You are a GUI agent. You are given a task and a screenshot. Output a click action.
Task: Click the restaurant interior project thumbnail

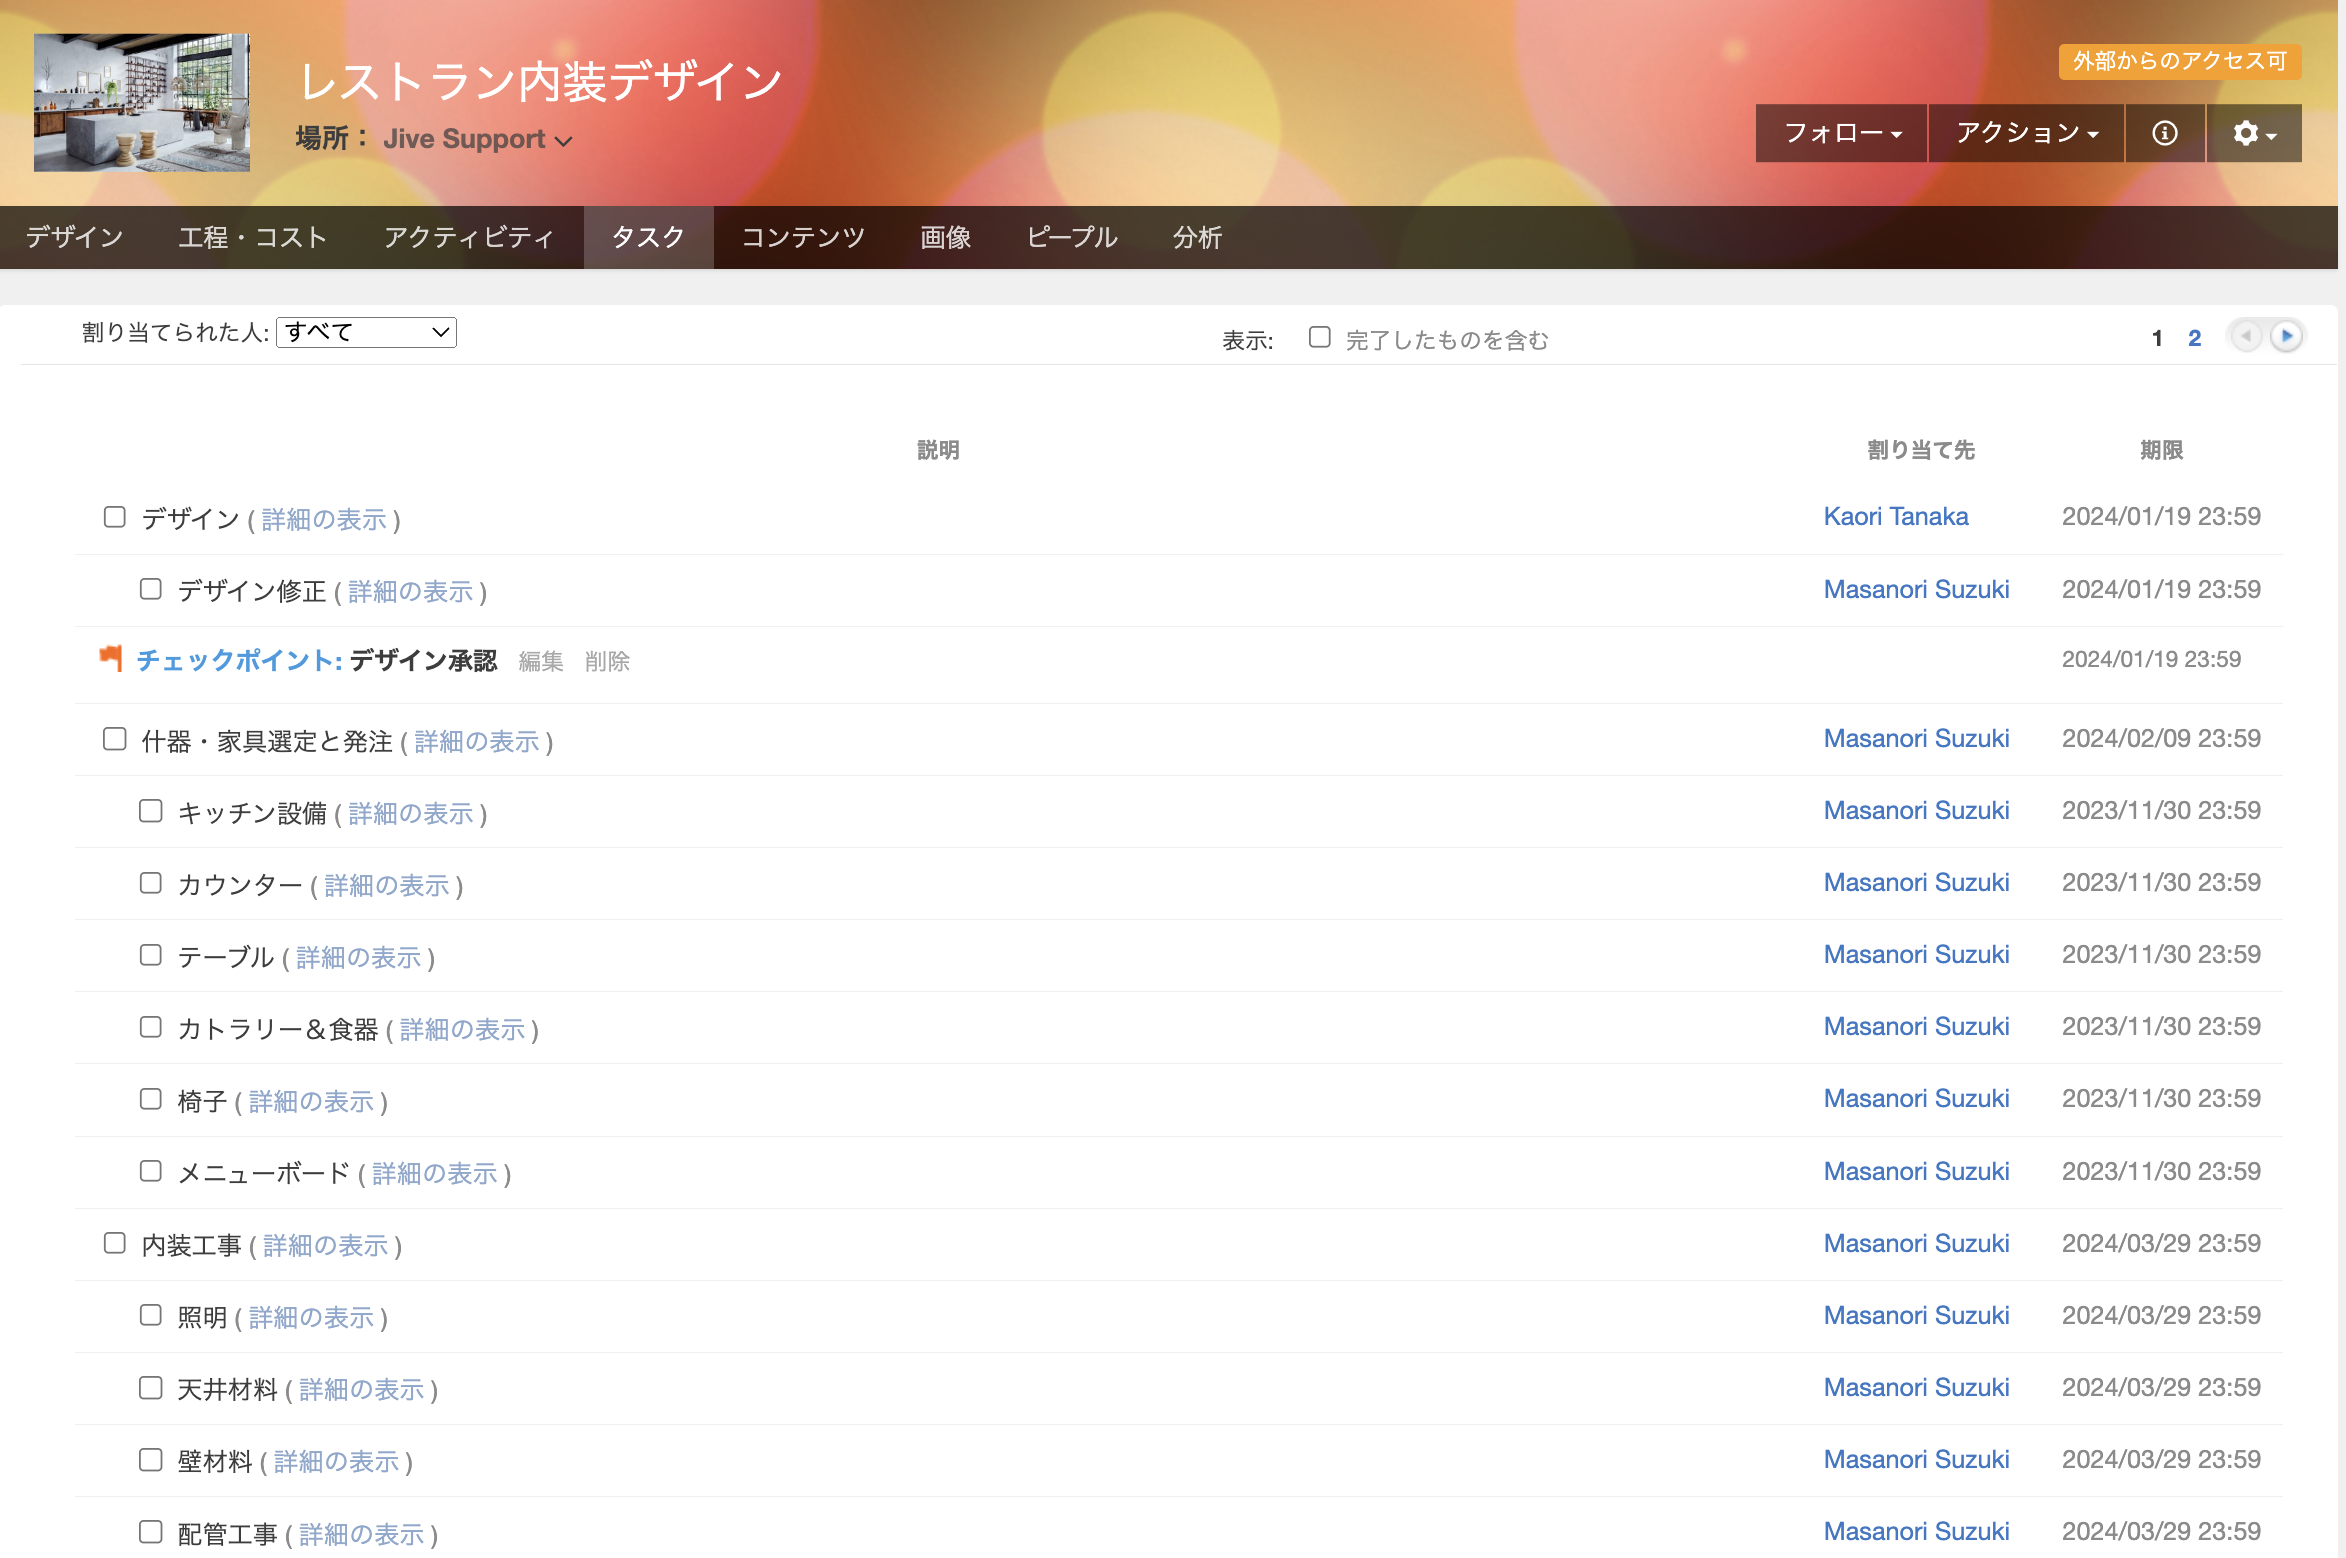pyautogui.click(x=142, y=102)
